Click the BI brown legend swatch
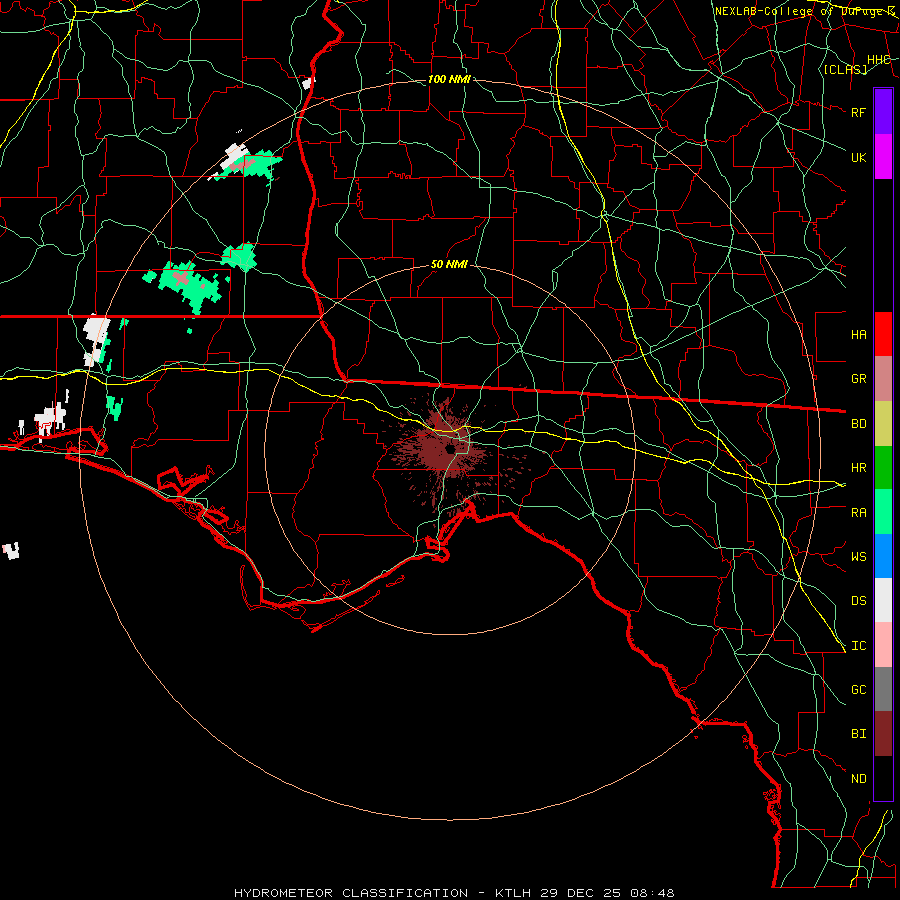Image resolution: width=900 pixels, height=900 pixels. (883, 734)
